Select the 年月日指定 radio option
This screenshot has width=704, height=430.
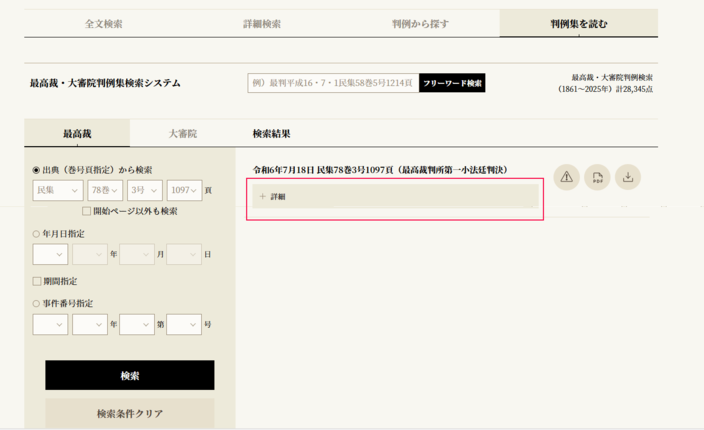click(x=37, y=234)
